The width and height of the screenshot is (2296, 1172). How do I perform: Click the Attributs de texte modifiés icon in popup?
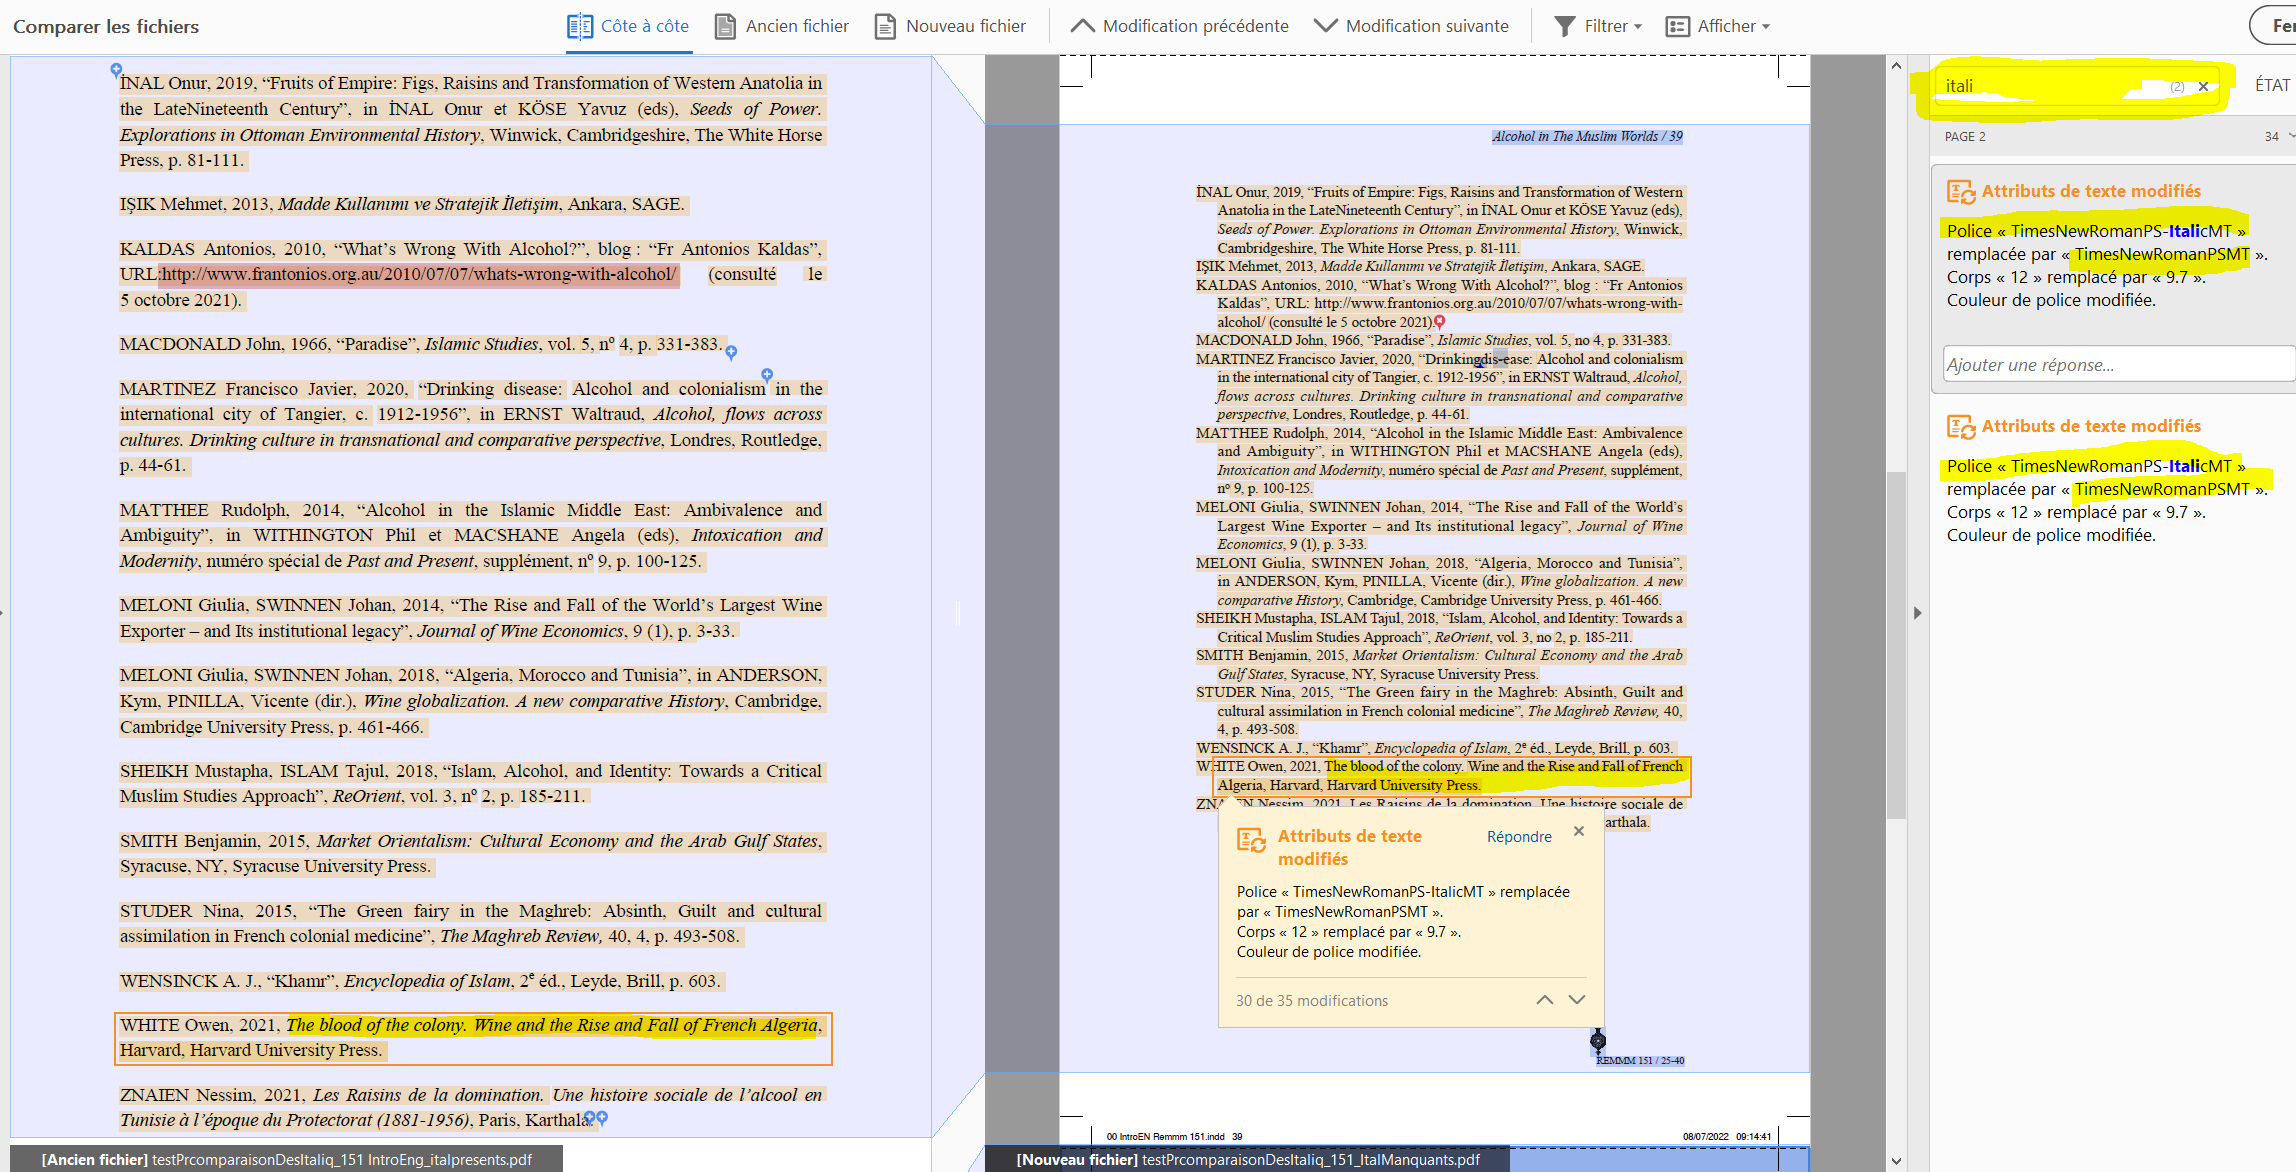(x=1252, y=841)
